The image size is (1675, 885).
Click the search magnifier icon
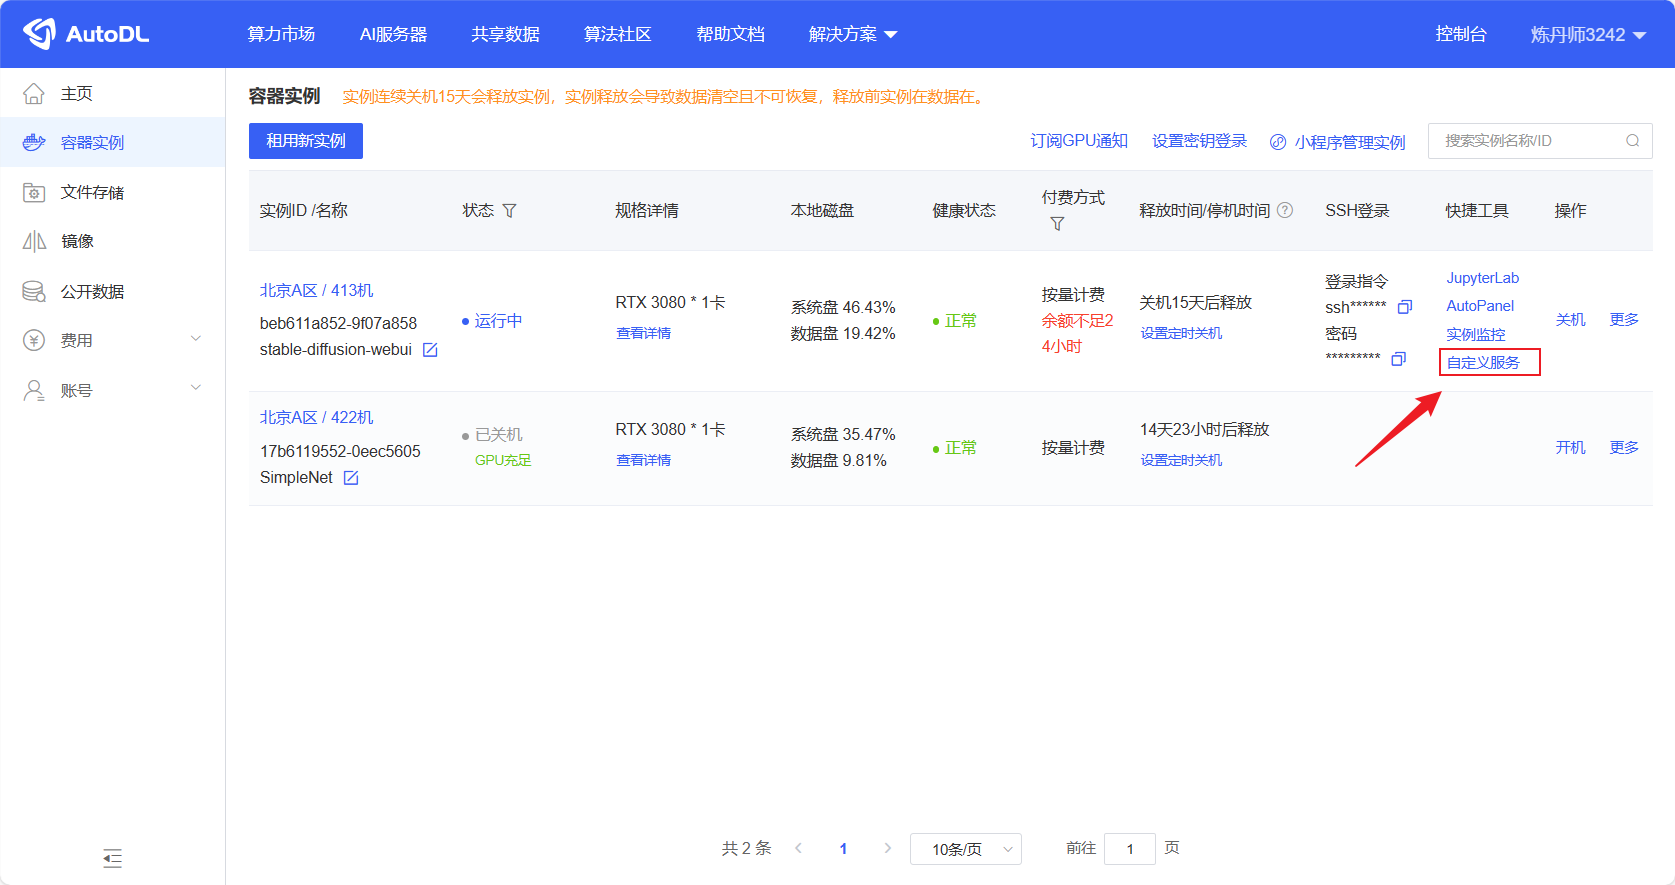(x=1632, y=141)
